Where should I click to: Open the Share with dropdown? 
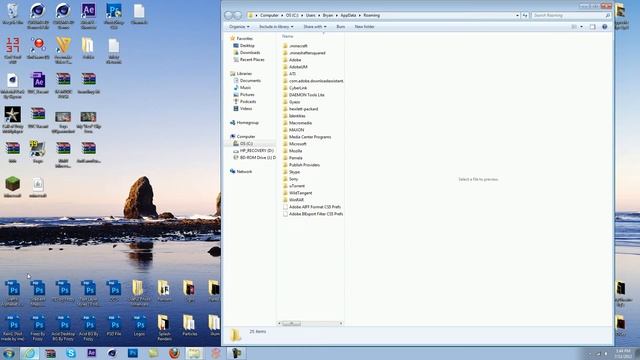click(x=315, y=27)
